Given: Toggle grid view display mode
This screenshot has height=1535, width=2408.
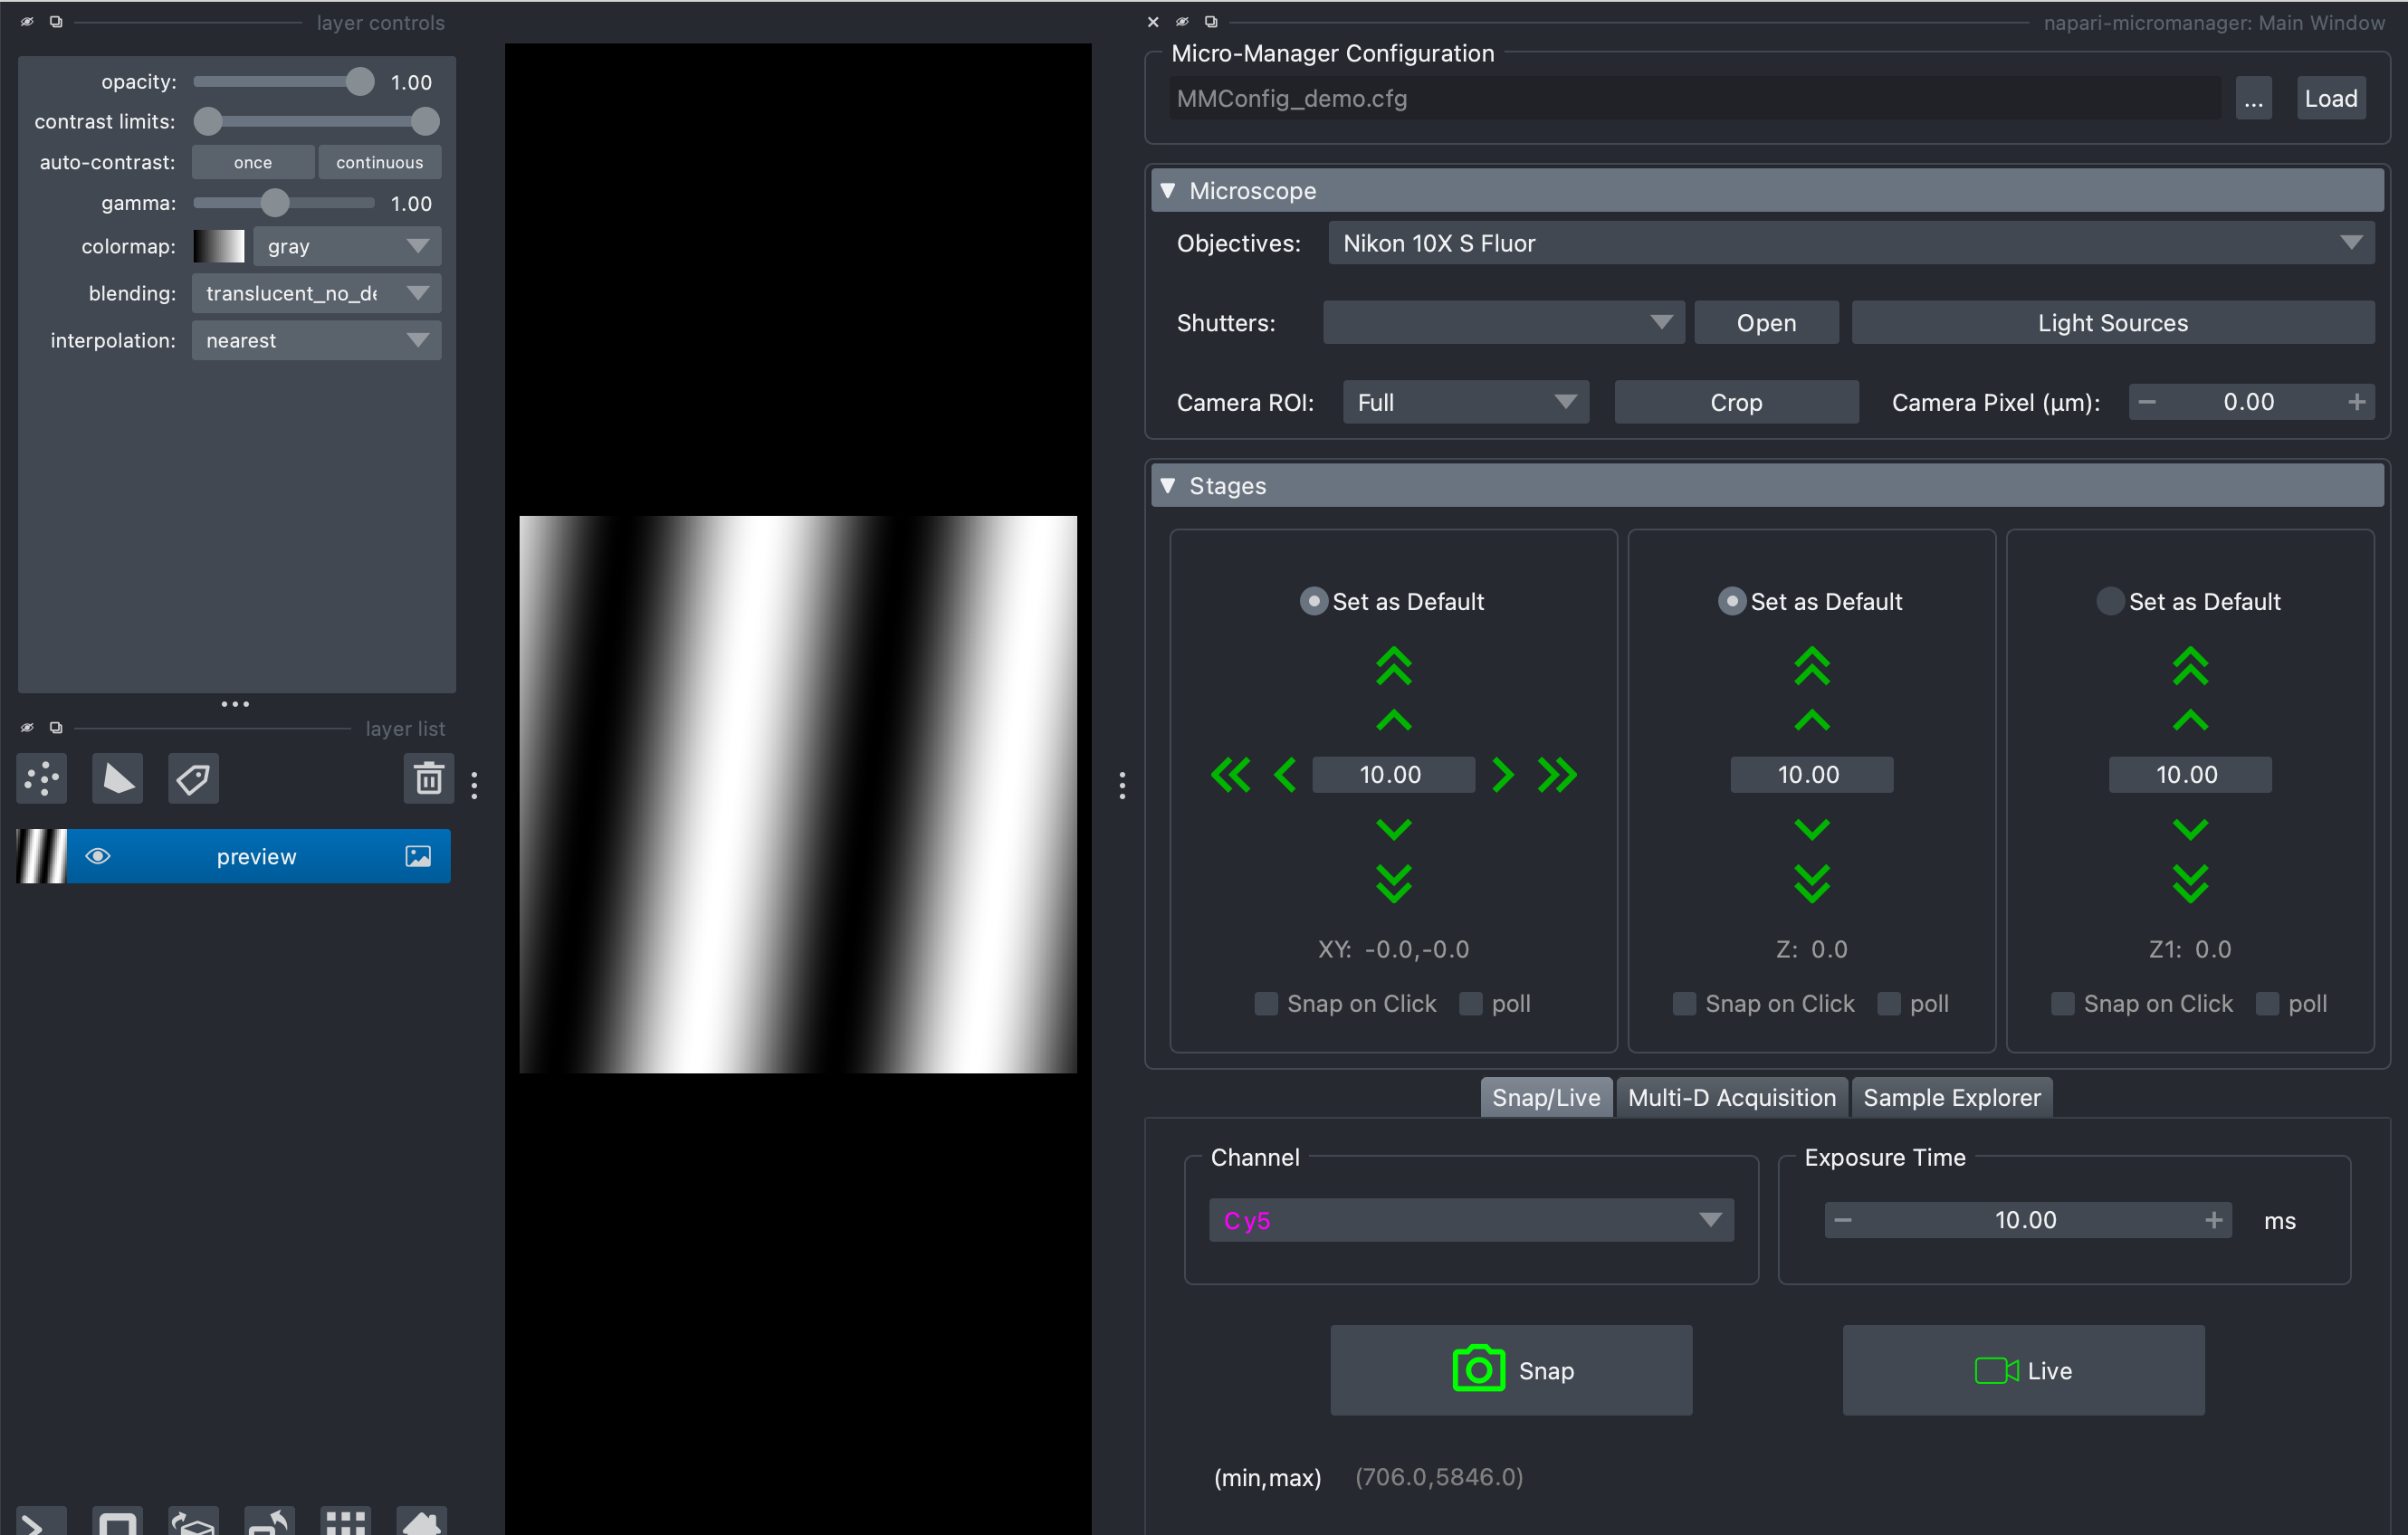Looking at the screenshot, I should pyautogui.click(x=344, y=1522).
